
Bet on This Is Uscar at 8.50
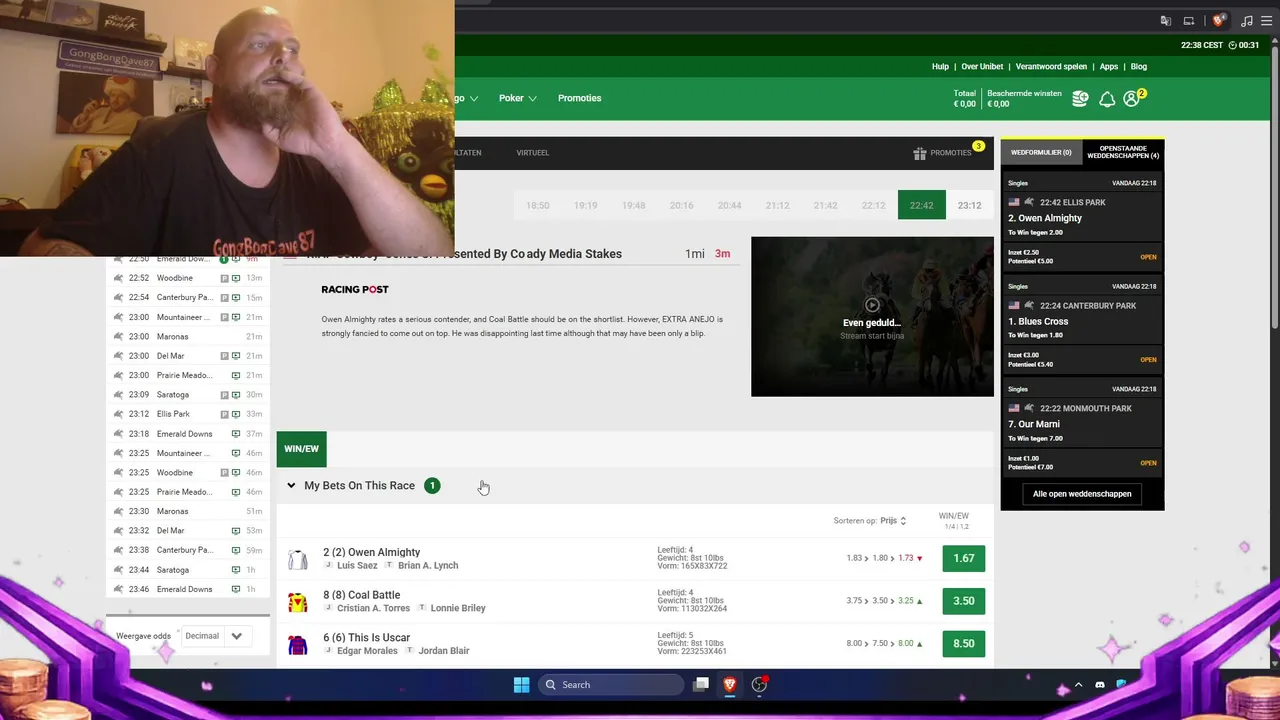(963, 644)
